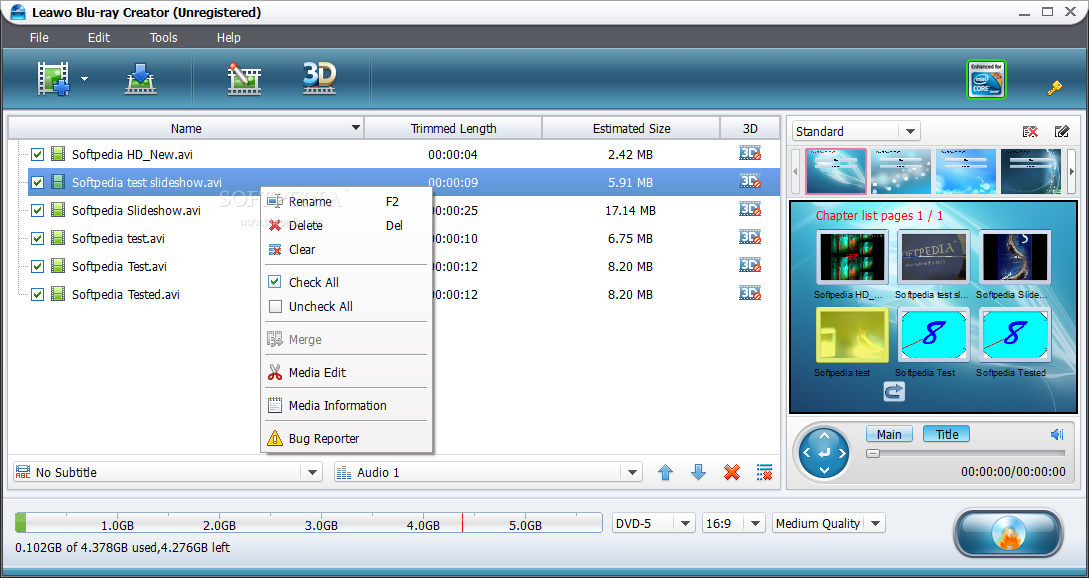Click the clear list icon
The width and height of the screenshot is (1089, 578).
coord(764,472)
